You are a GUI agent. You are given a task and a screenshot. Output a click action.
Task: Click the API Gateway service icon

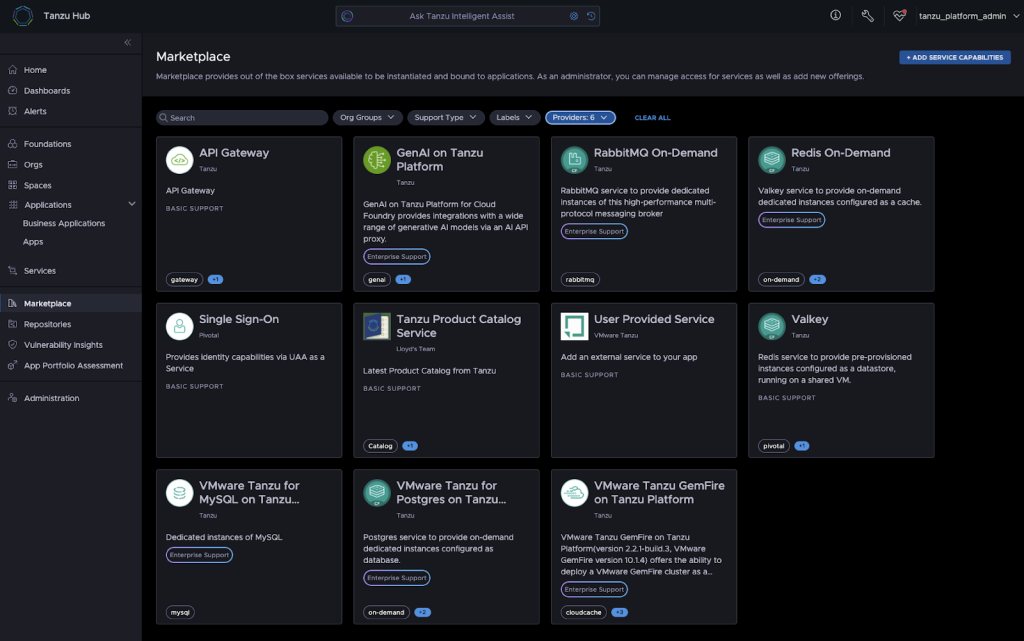[179, 160]
